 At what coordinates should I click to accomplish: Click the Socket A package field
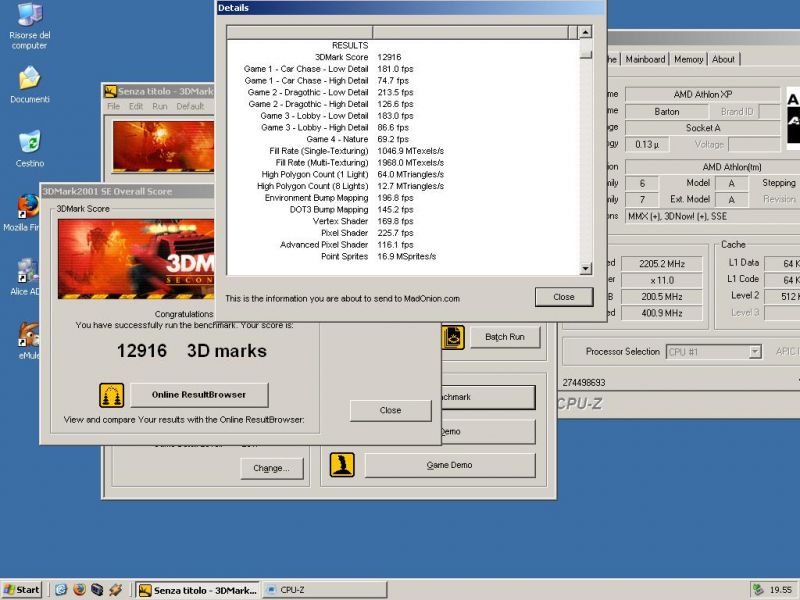click(x=703, y=128)
